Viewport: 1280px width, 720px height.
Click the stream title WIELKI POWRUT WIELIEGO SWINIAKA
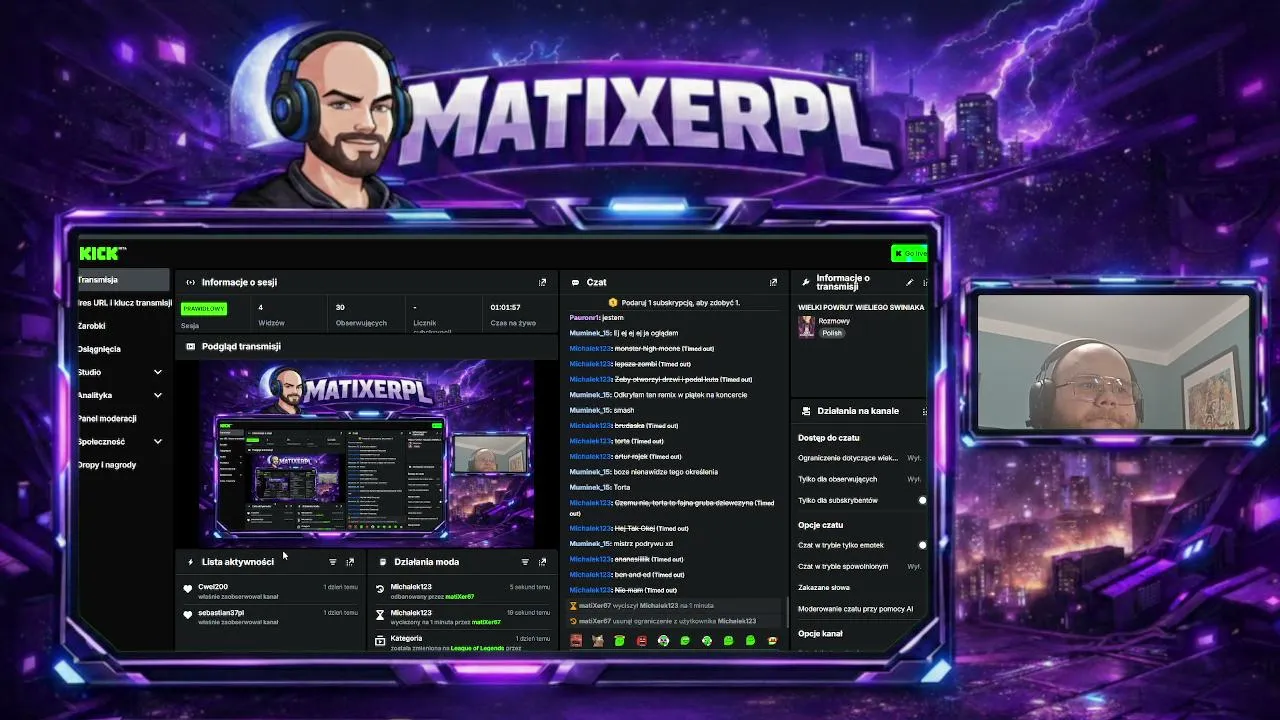[x=861, y=307]
